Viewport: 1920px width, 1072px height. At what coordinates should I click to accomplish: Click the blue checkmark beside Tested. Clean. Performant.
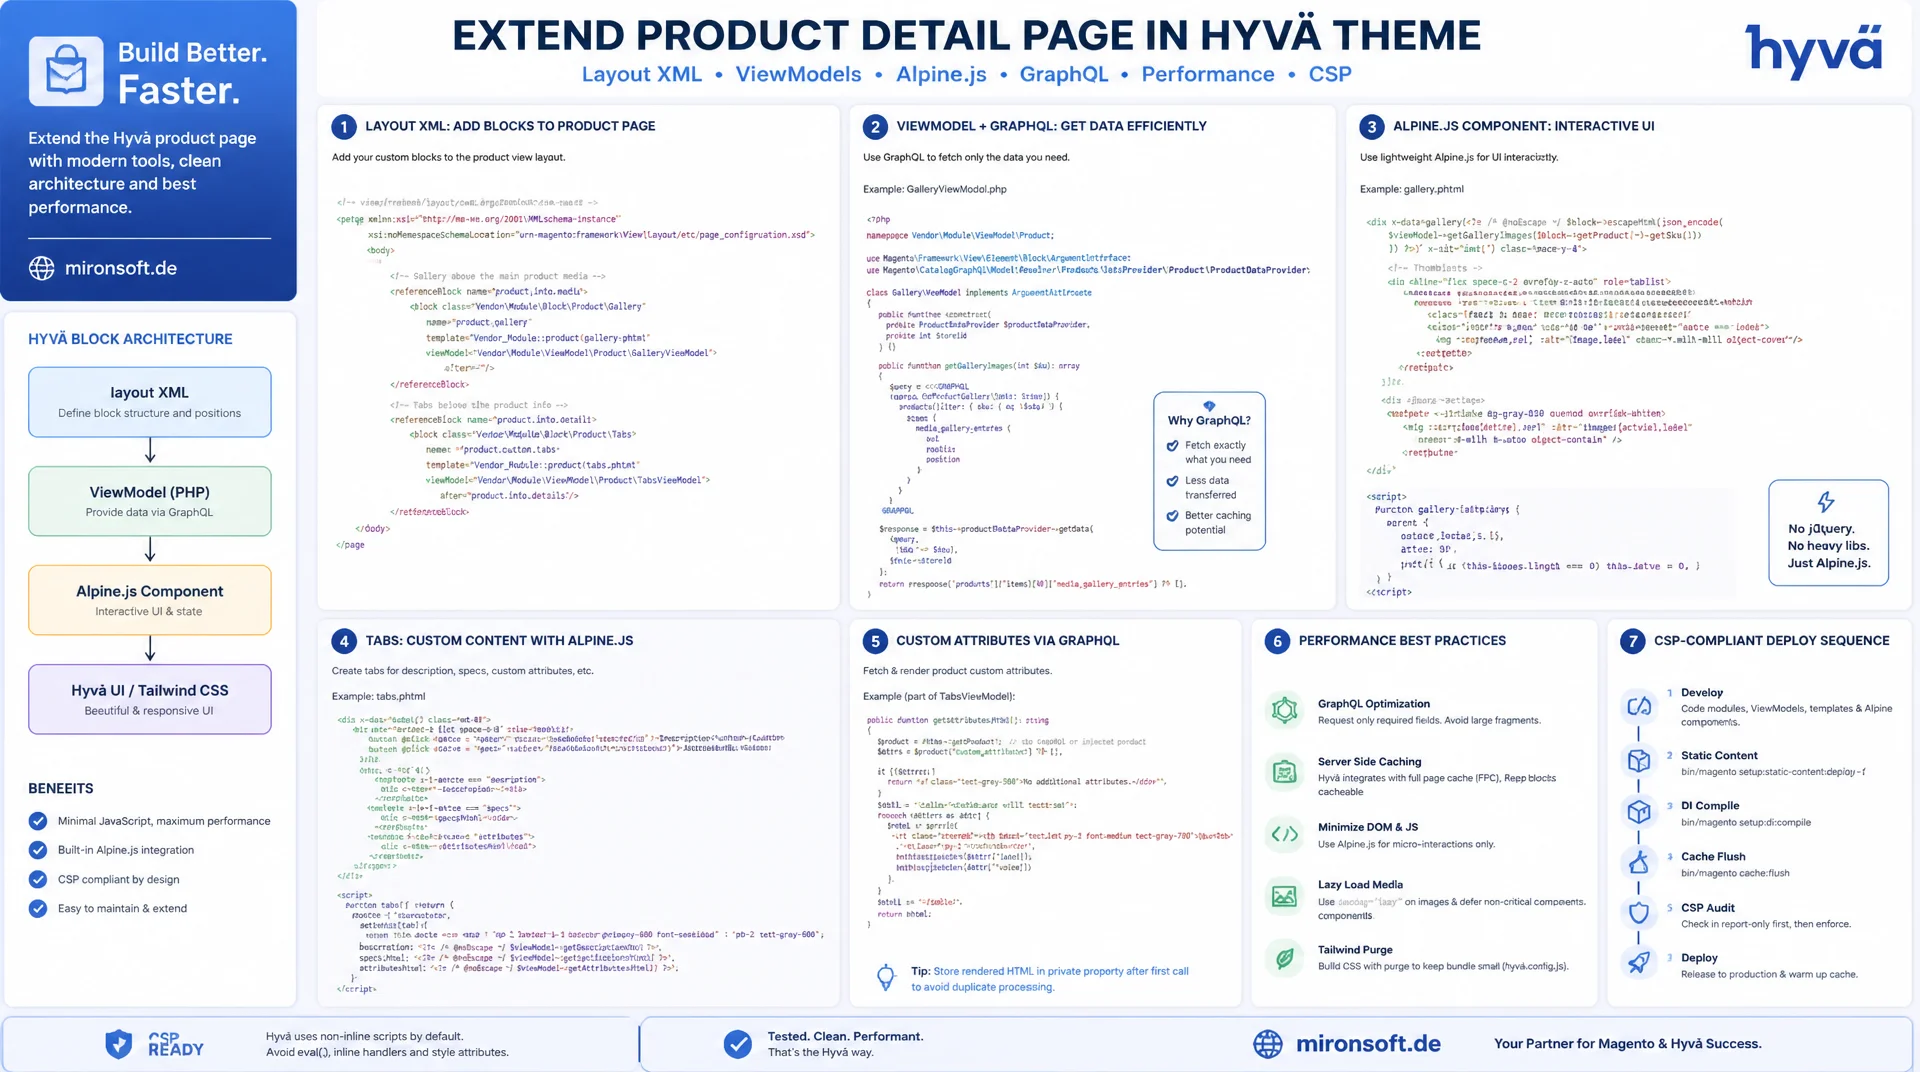(738, 1044)
